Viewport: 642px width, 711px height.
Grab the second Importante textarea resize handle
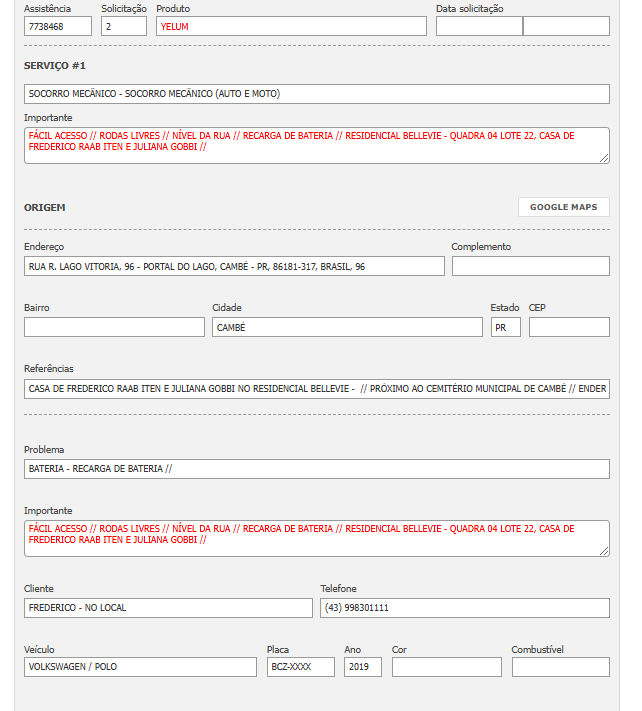[x=604, y=551]
